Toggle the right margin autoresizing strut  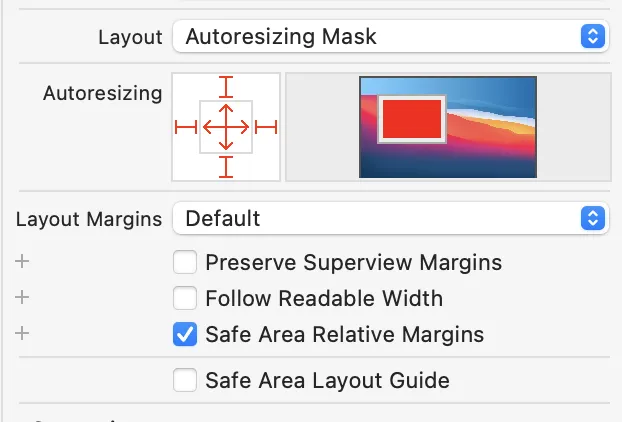pyautogui.click(x=266, y=127)
